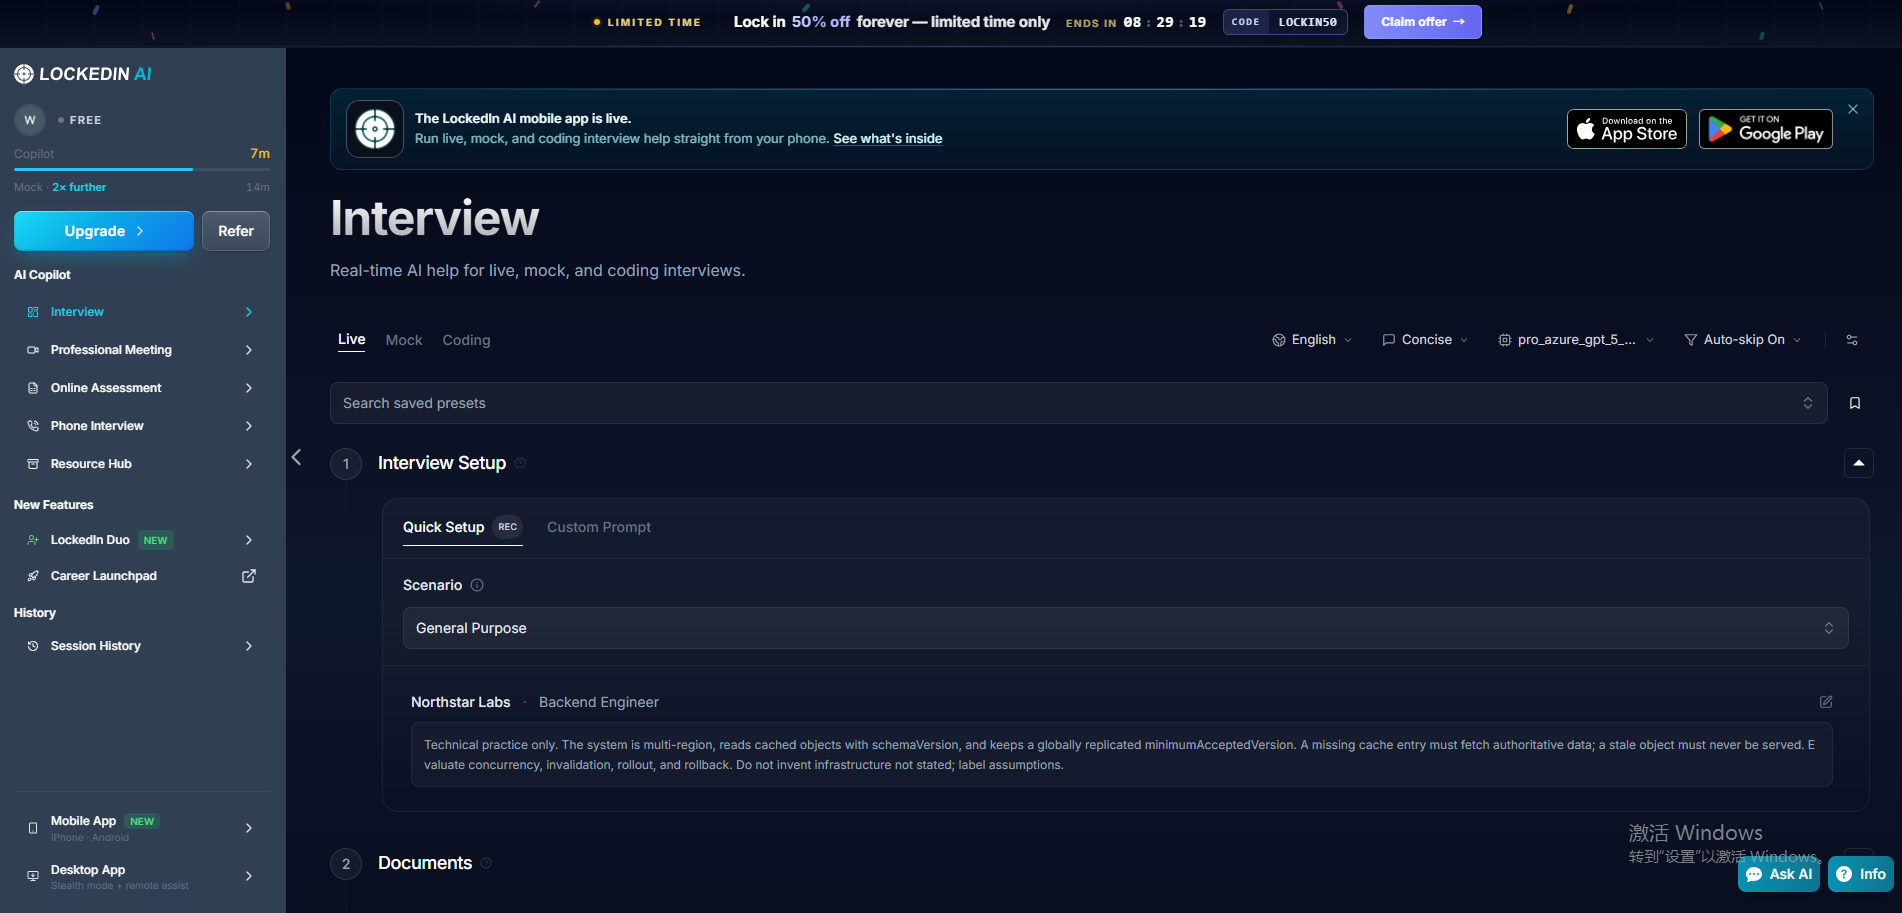Image resolution: width=1902 pixels, height=913 pixels.
Task: Click the Session History clock icon
Action: pyautogui.click(x=33, y=646)
